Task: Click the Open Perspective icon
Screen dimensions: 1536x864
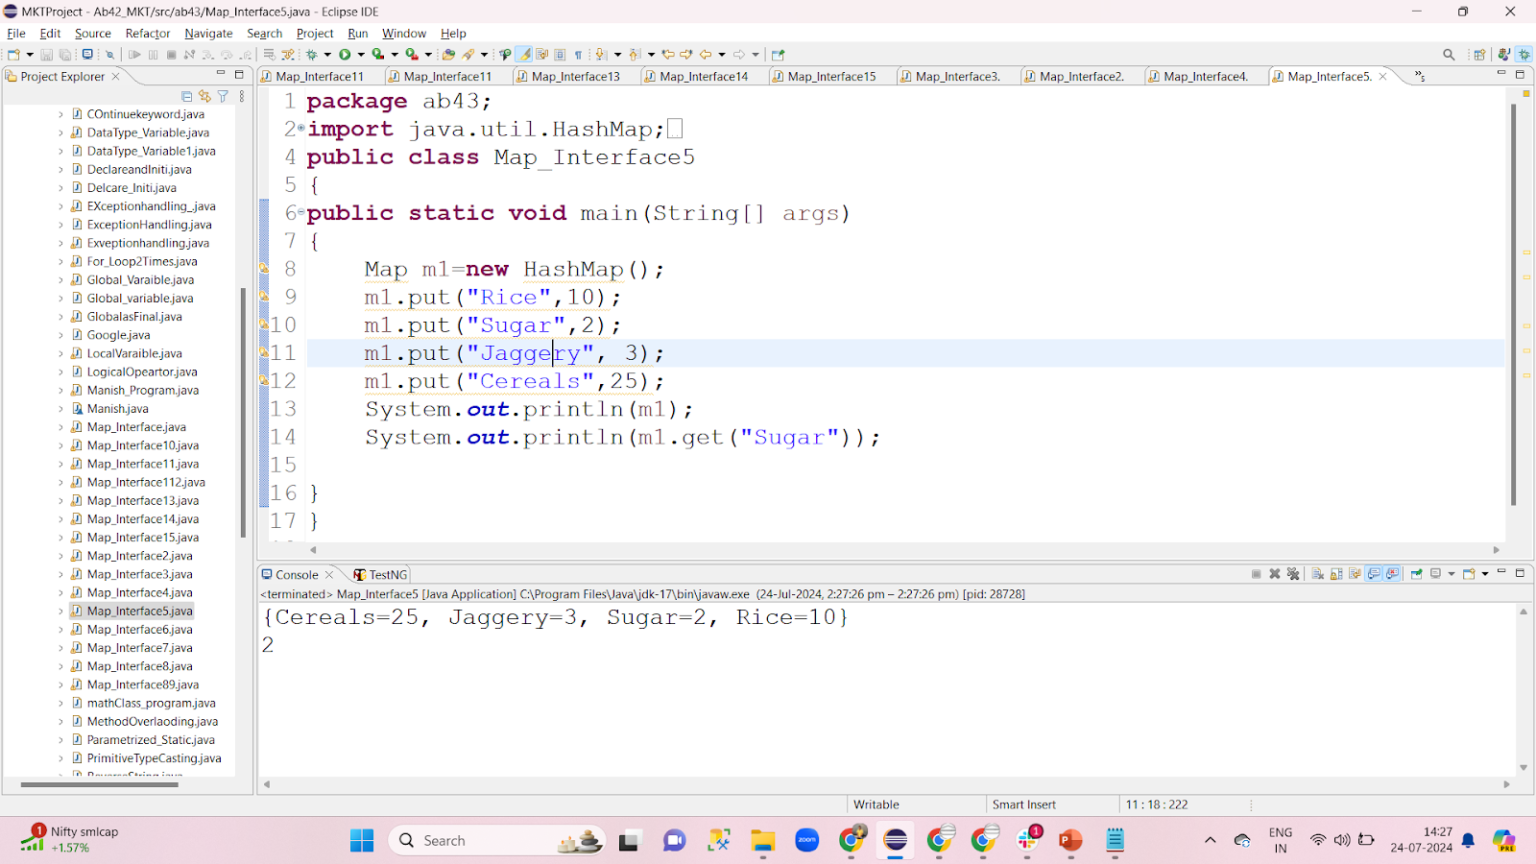Action: pos(1479,54)
